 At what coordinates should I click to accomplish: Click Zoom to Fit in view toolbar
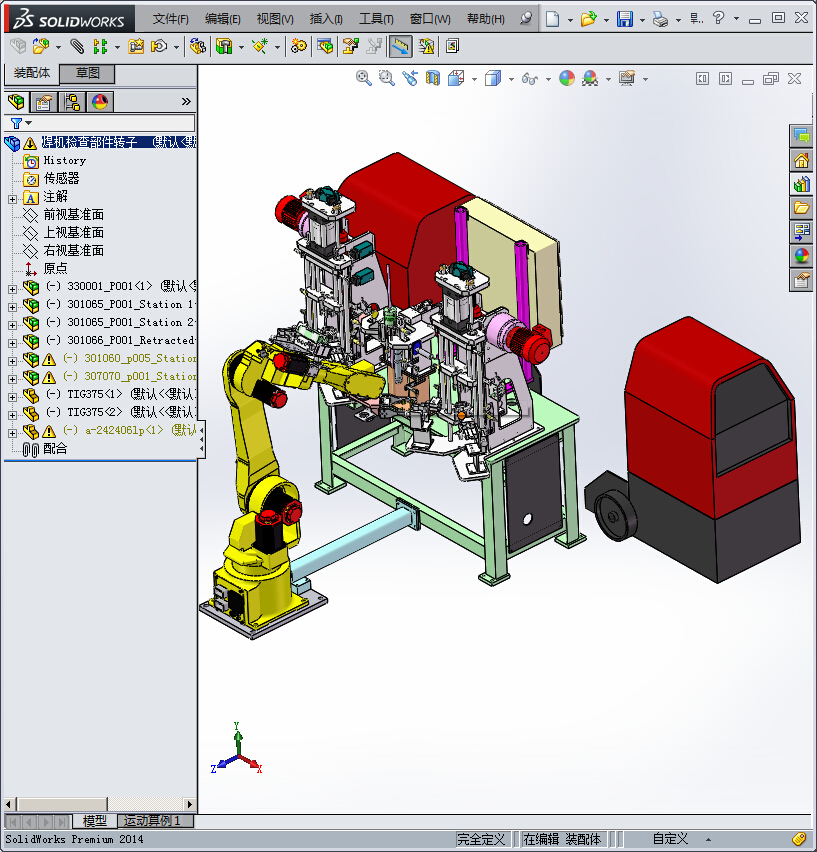pos(363,79)
